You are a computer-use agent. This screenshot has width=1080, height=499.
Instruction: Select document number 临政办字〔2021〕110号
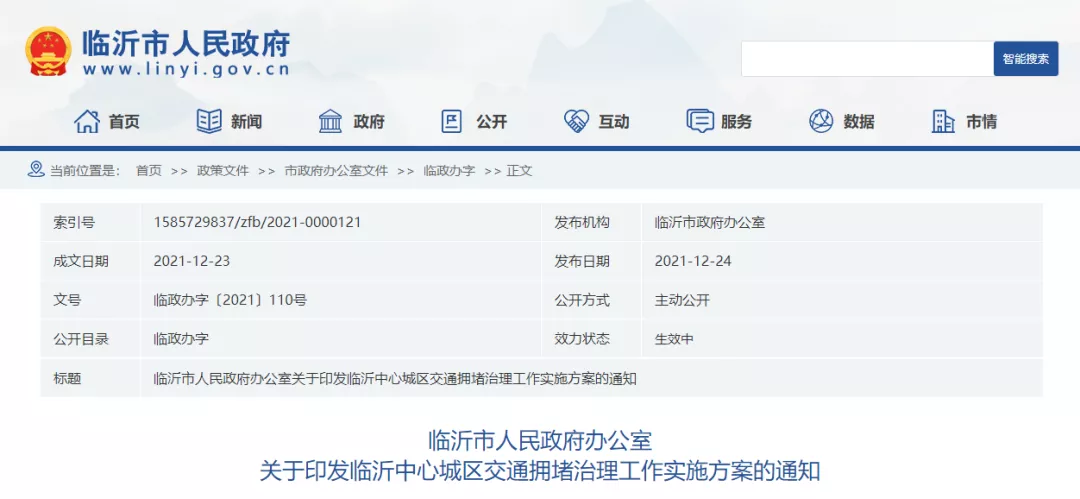click(230, 300)
